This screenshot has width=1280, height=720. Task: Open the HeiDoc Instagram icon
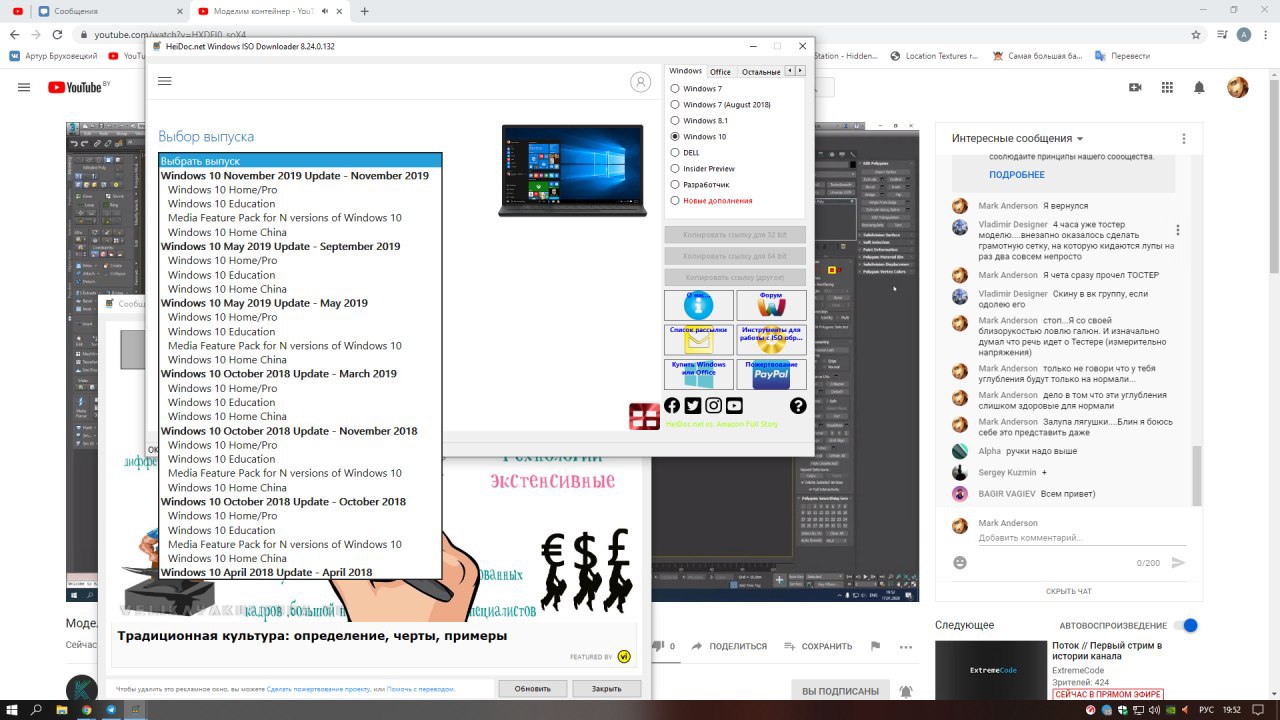coord(714,405)
